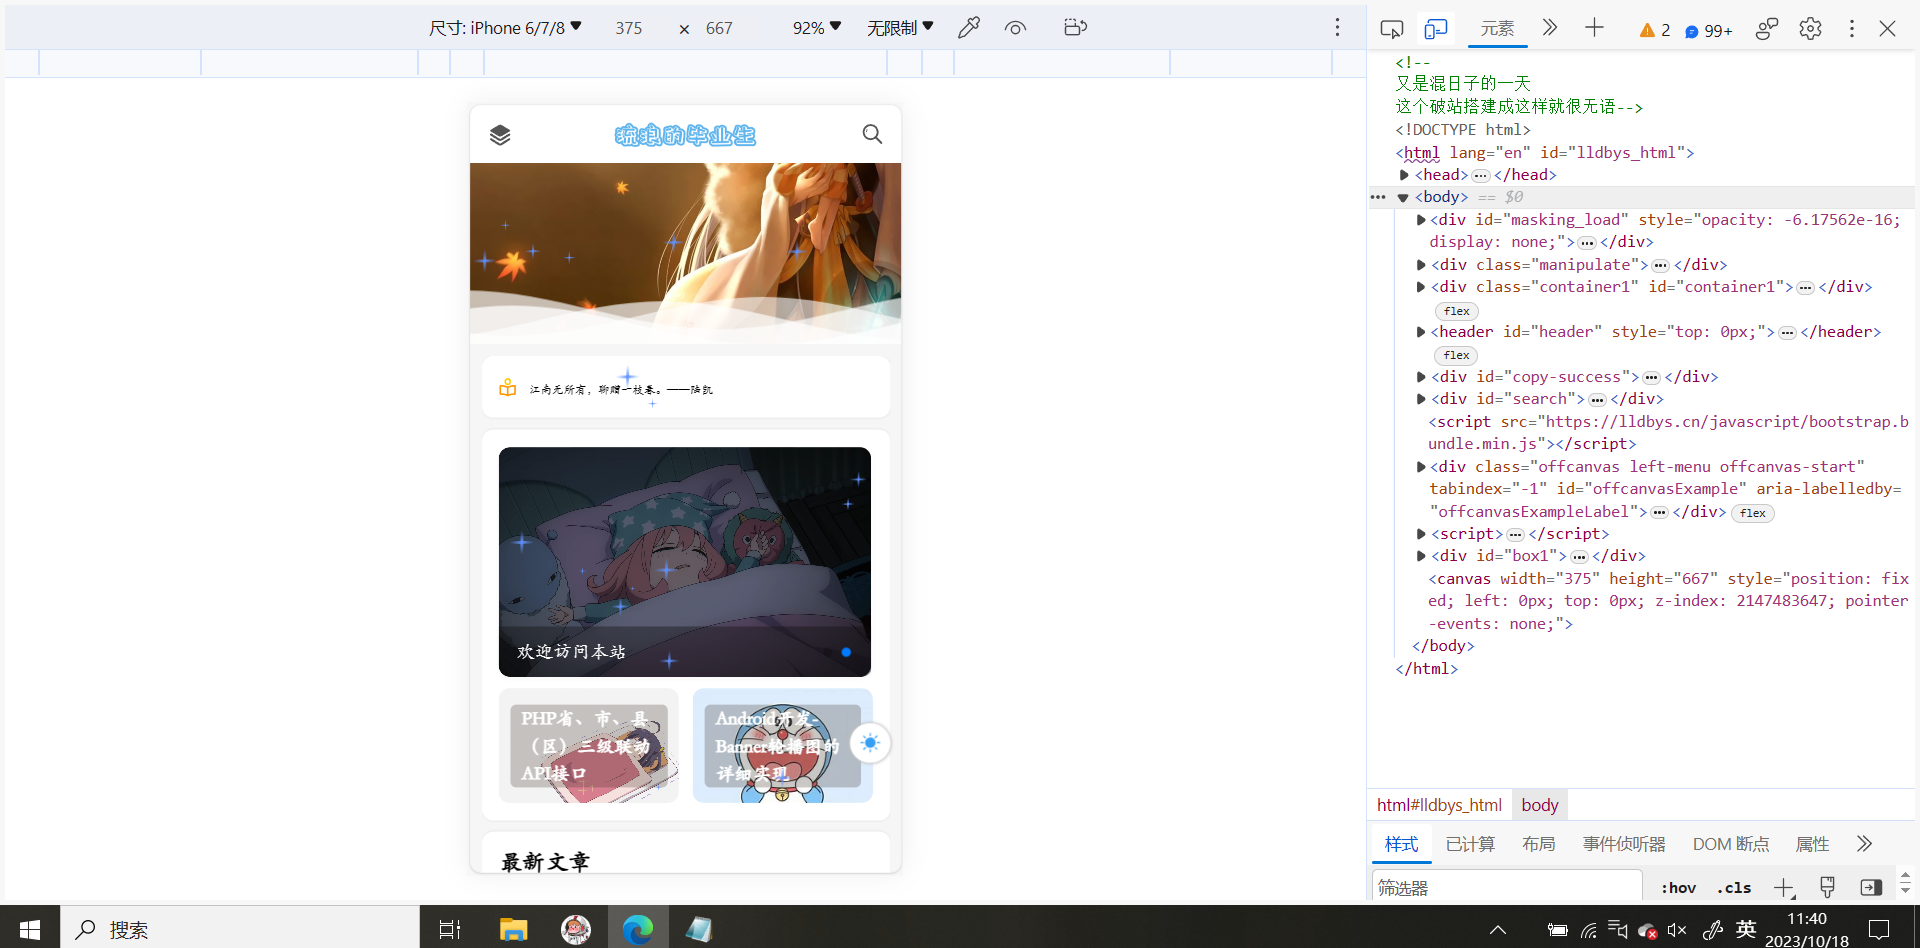The width and height of the screenshot is (1920, 948).
Task: Switch to the 已计算 tab
Action: click(1470, 844)
